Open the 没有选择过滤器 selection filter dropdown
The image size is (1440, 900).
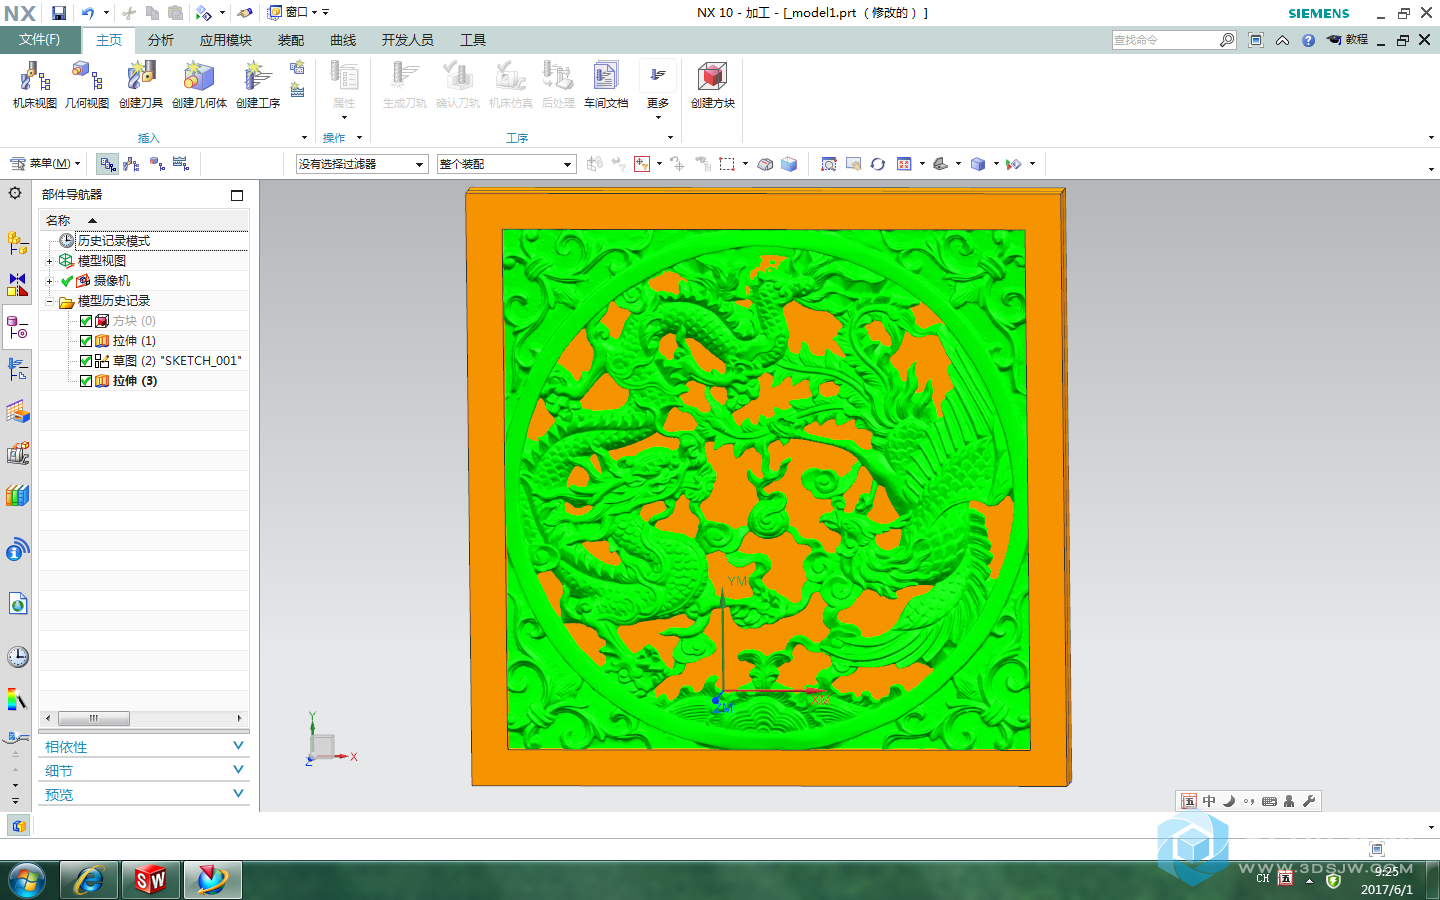point(363,164)
